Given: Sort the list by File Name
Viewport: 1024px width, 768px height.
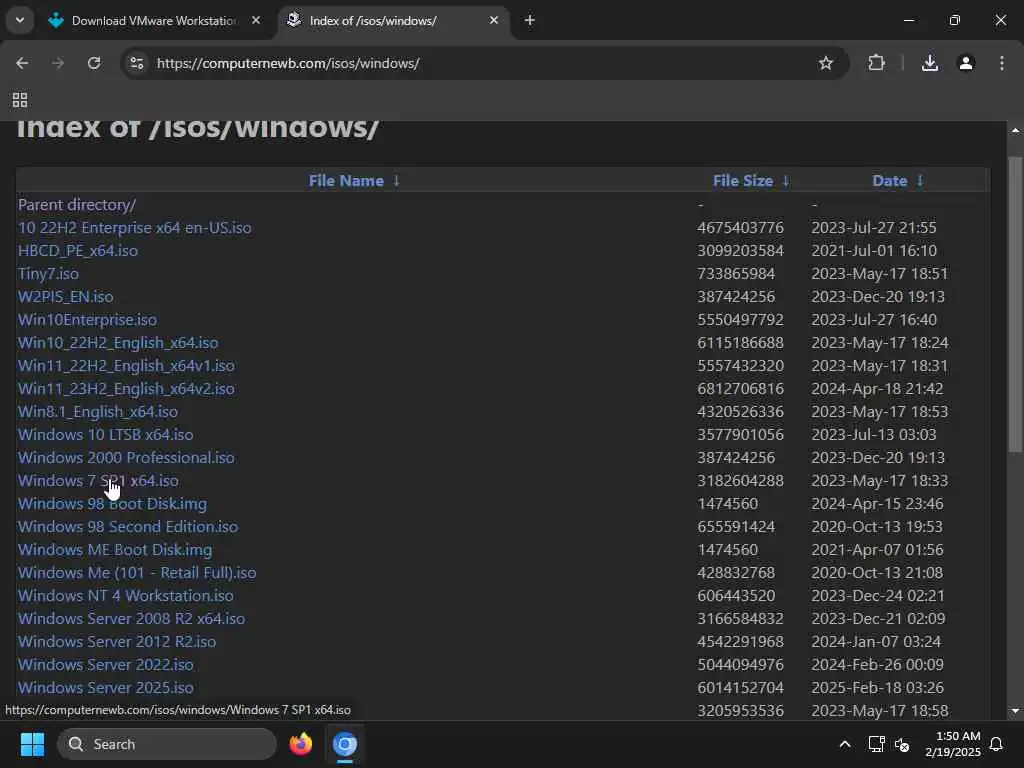Looking at the screenshot, I should tap(346, 181).
